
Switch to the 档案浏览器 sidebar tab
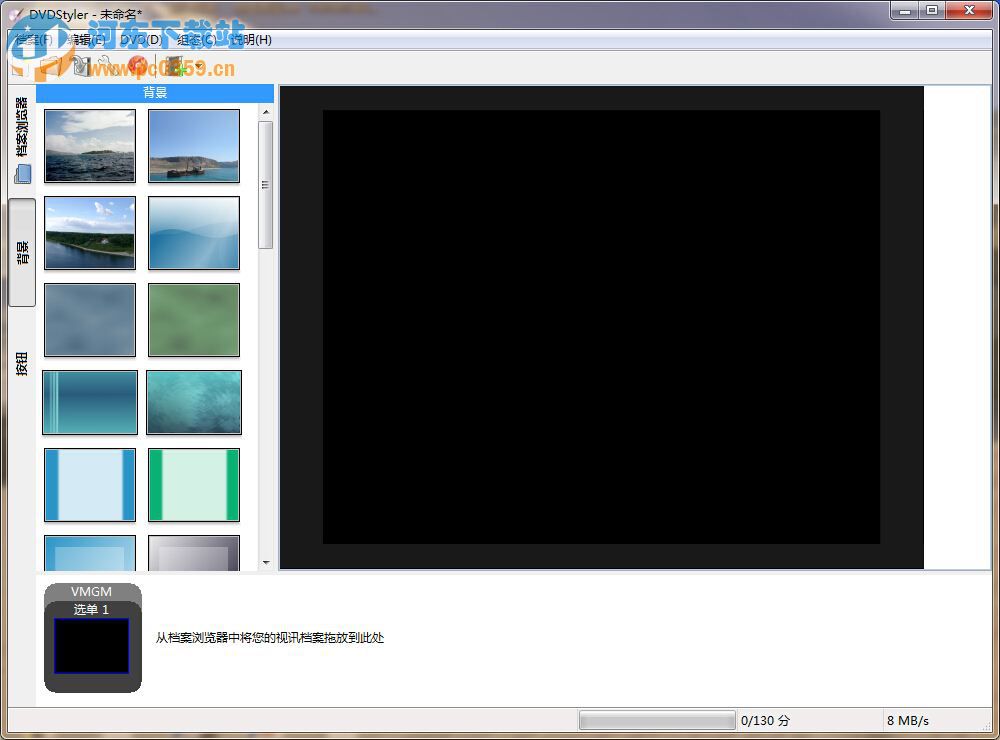tap(21, 125)
